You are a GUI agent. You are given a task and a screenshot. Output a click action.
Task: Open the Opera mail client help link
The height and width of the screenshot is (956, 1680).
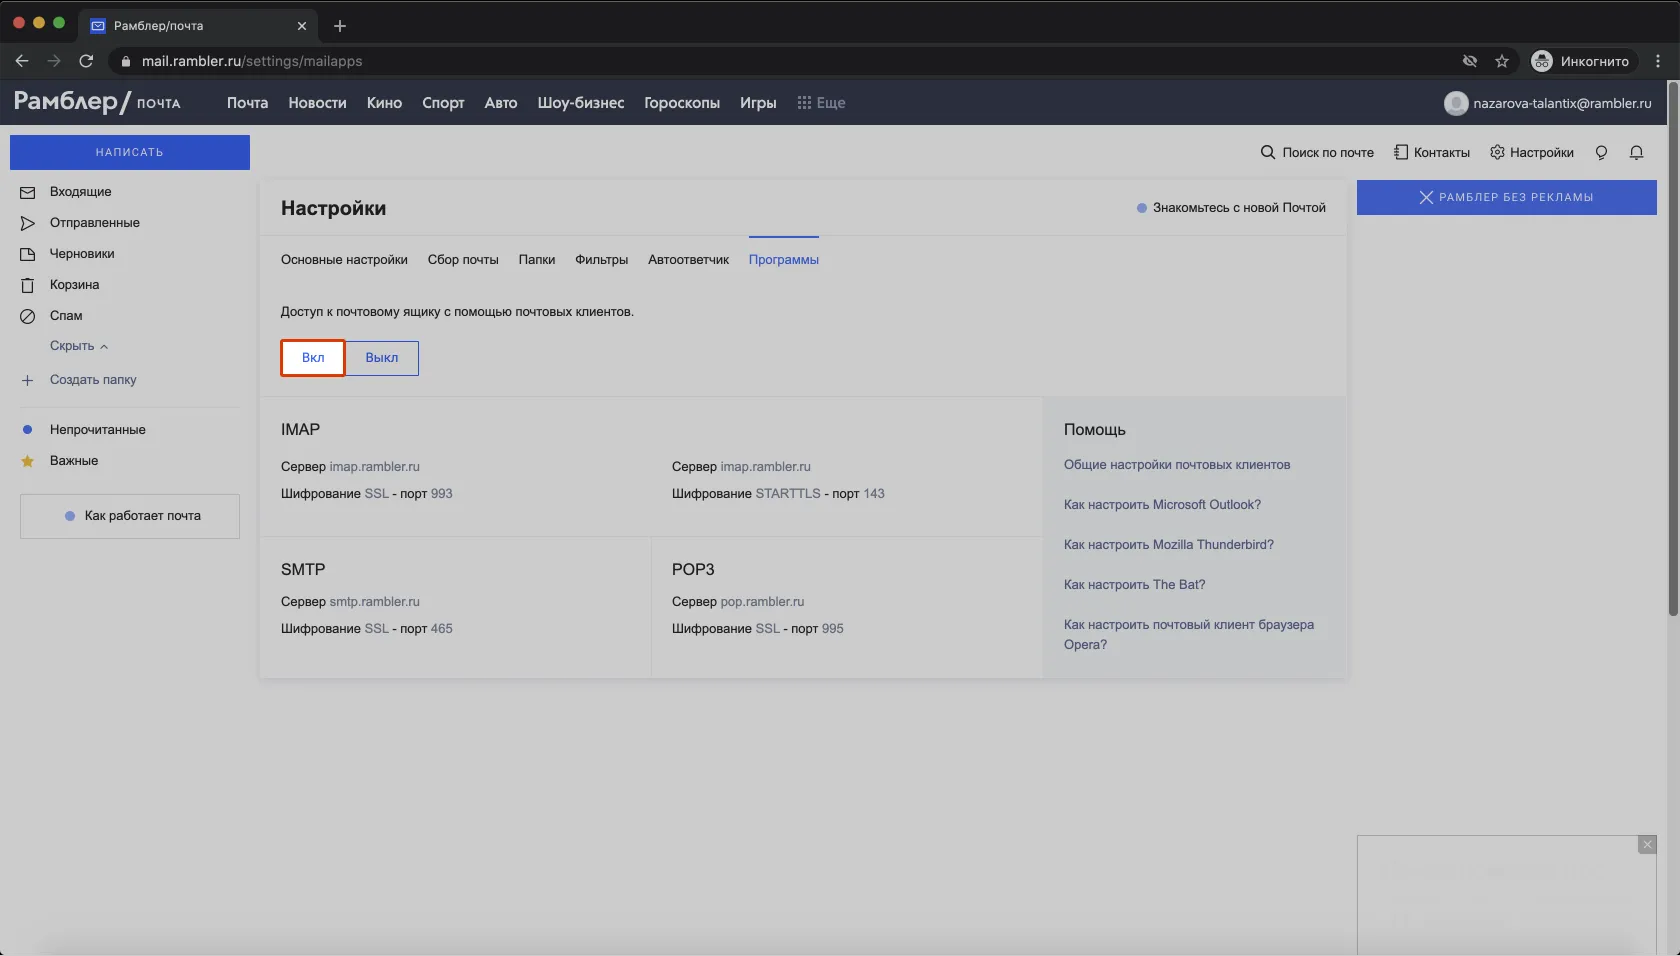1189,635
